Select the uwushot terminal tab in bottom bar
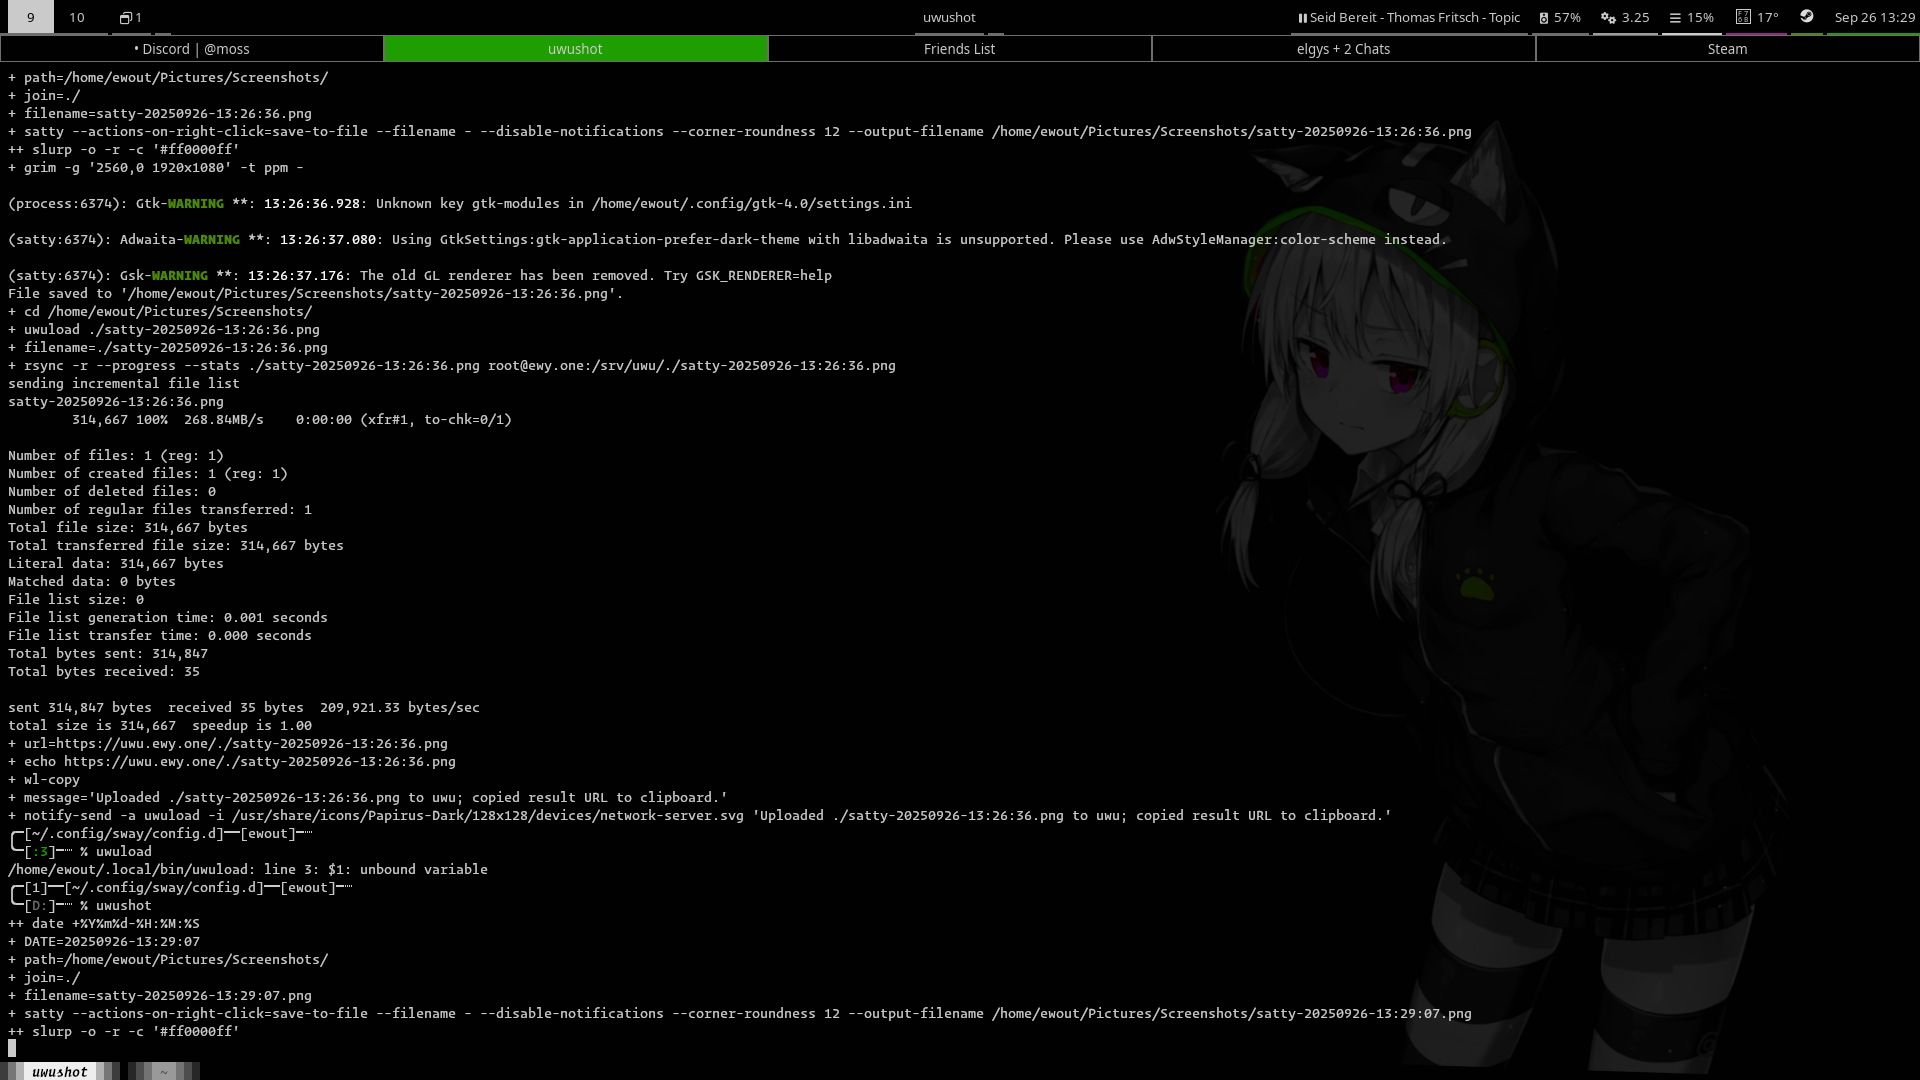1920x1080 pixels. (x=59, y=1071)
